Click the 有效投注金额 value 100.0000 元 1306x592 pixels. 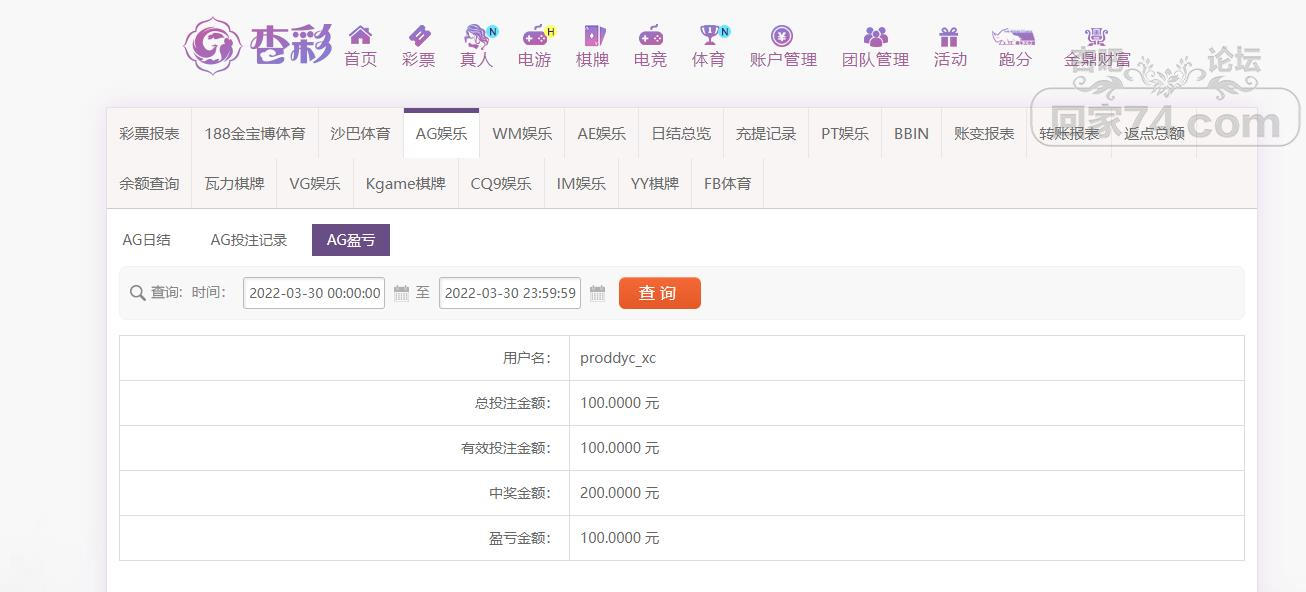pos(620,448)
